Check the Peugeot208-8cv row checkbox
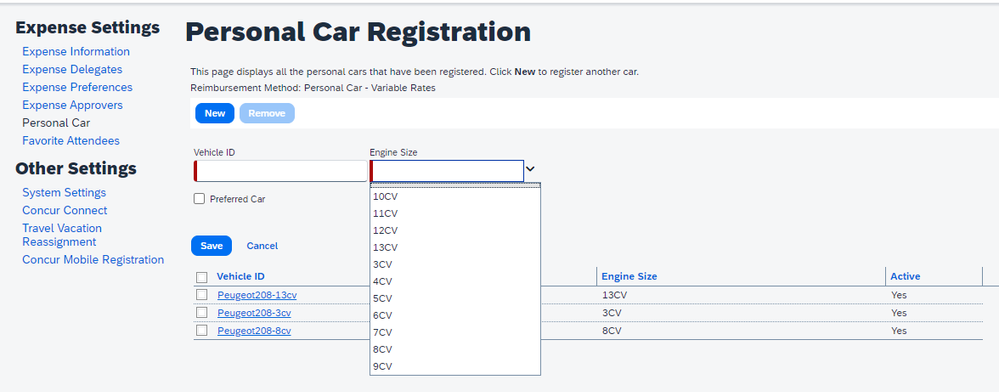The height and width of the screenshot is (392, 999). (201, 330)
